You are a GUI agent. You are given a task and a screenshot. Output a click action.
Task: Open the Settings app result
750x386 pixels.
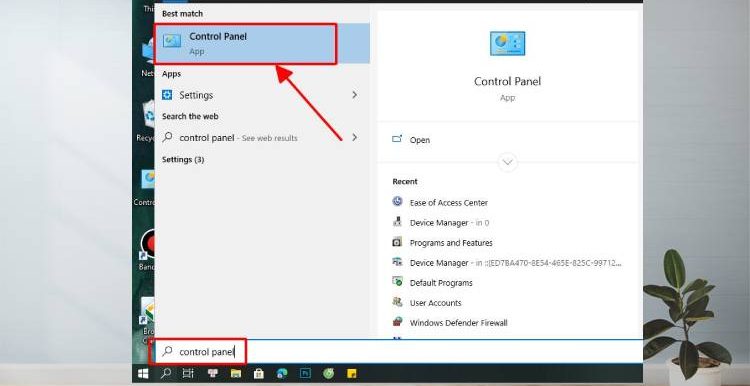(x=261, y=95)
